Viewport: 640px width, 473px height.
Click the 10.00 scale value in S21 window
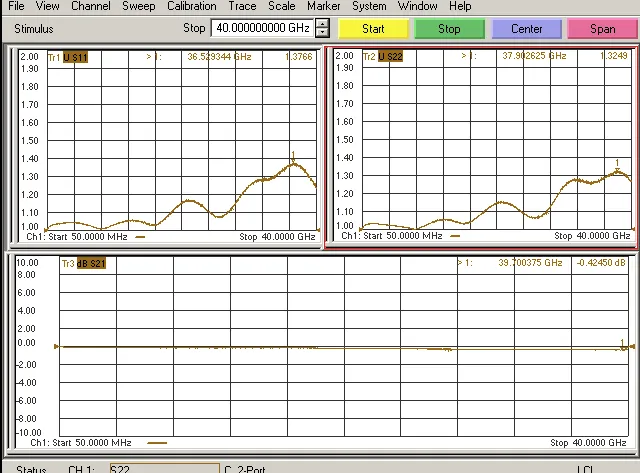(27, 263)
